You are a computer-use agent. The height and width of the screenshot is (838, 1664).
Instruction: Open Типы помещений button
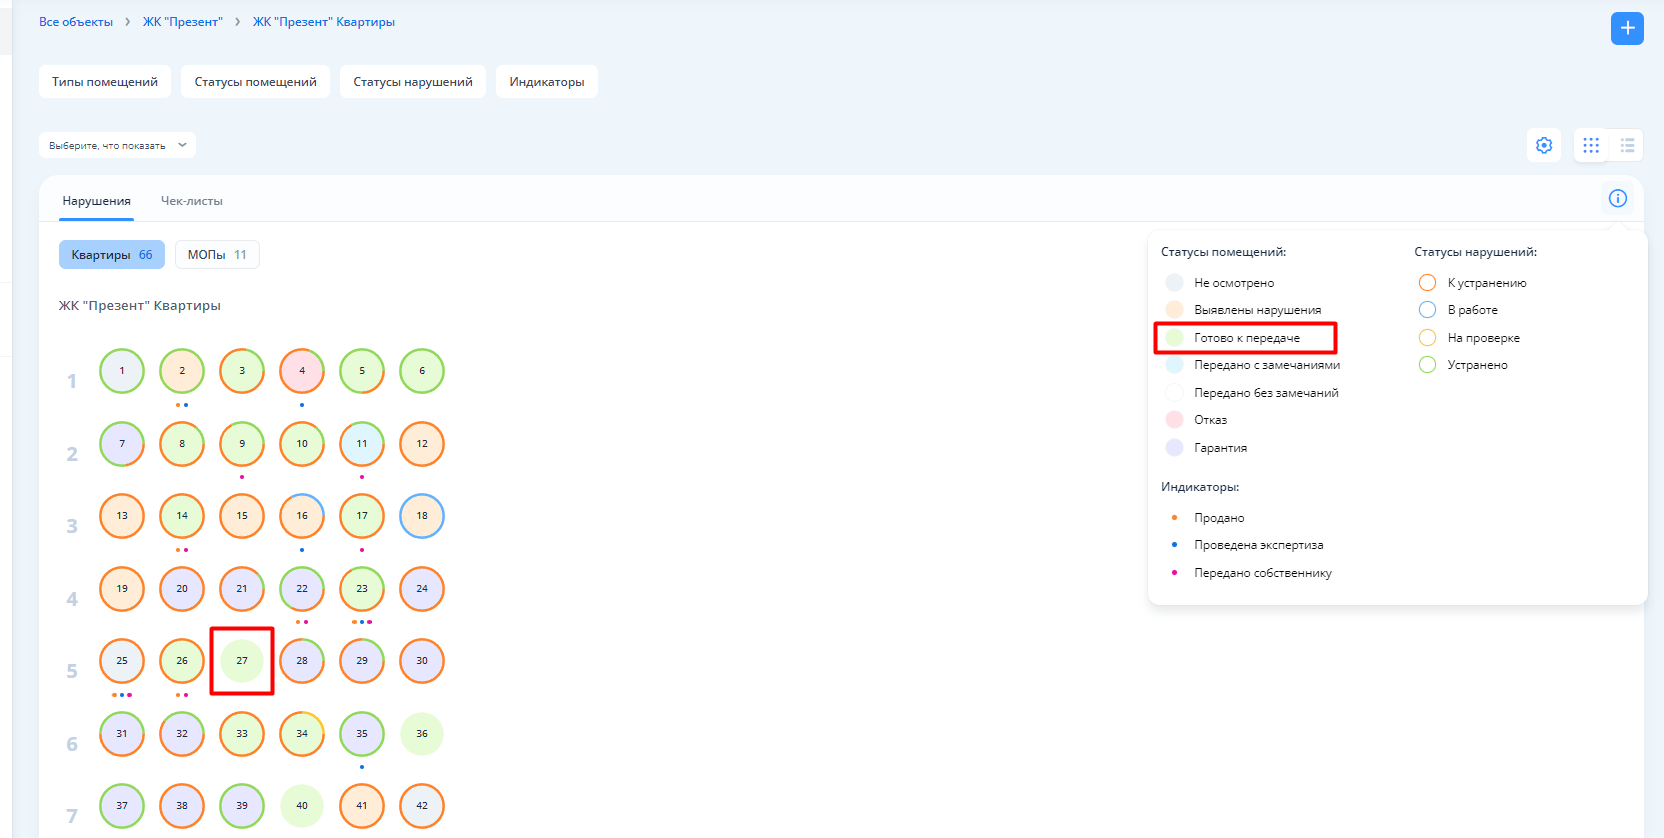coord(105,82)
